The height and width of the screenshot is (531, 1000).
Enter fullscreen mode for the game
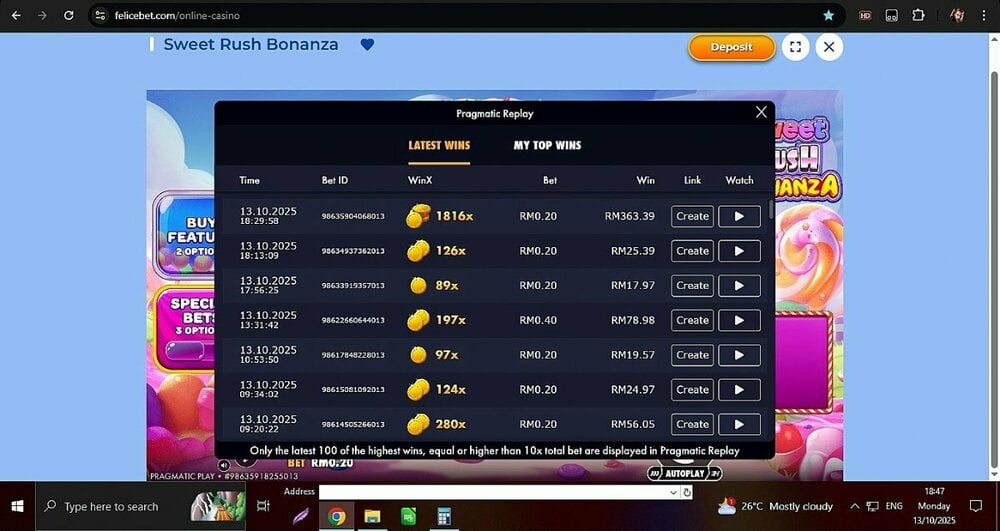795,47
